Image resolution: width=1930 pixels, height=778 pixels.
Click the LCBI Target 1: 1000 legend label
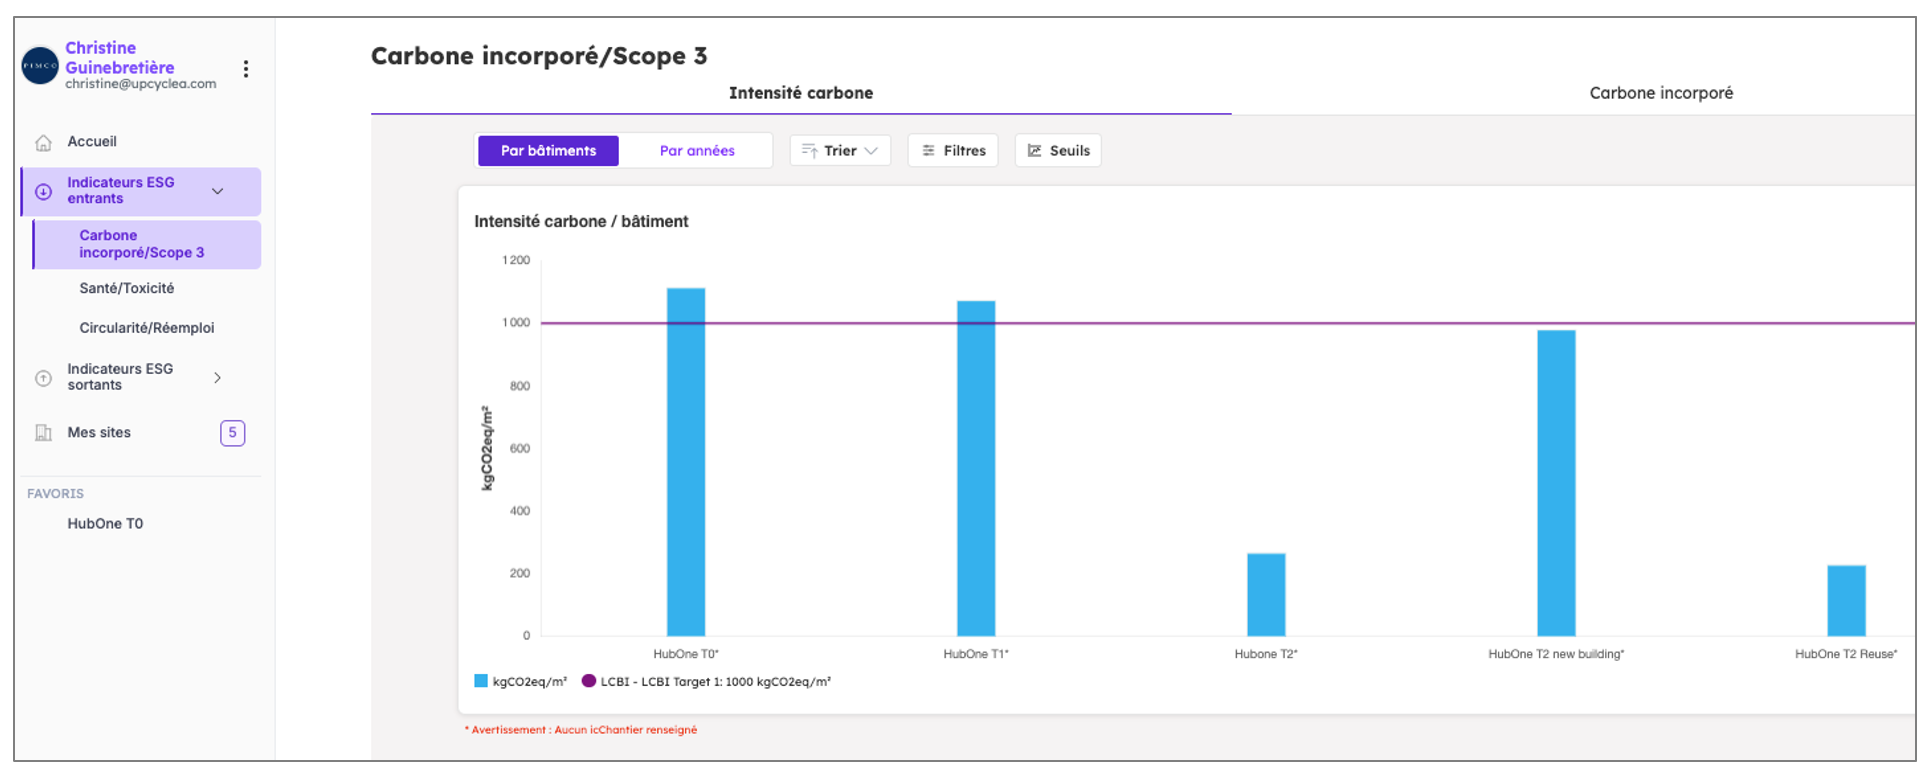[x=715, y=682]
